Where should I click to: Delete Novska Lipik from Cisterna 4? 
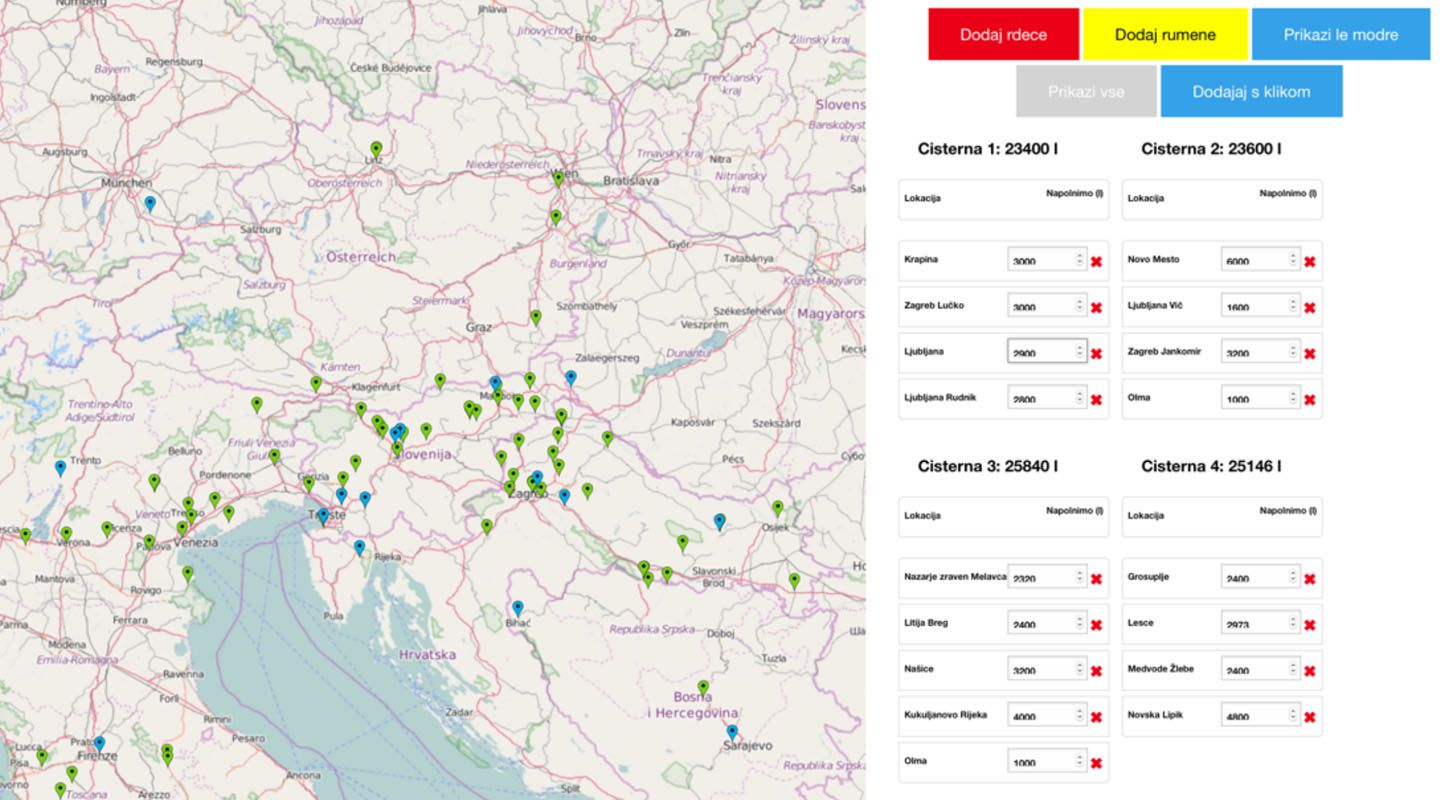click(1309, 717)
